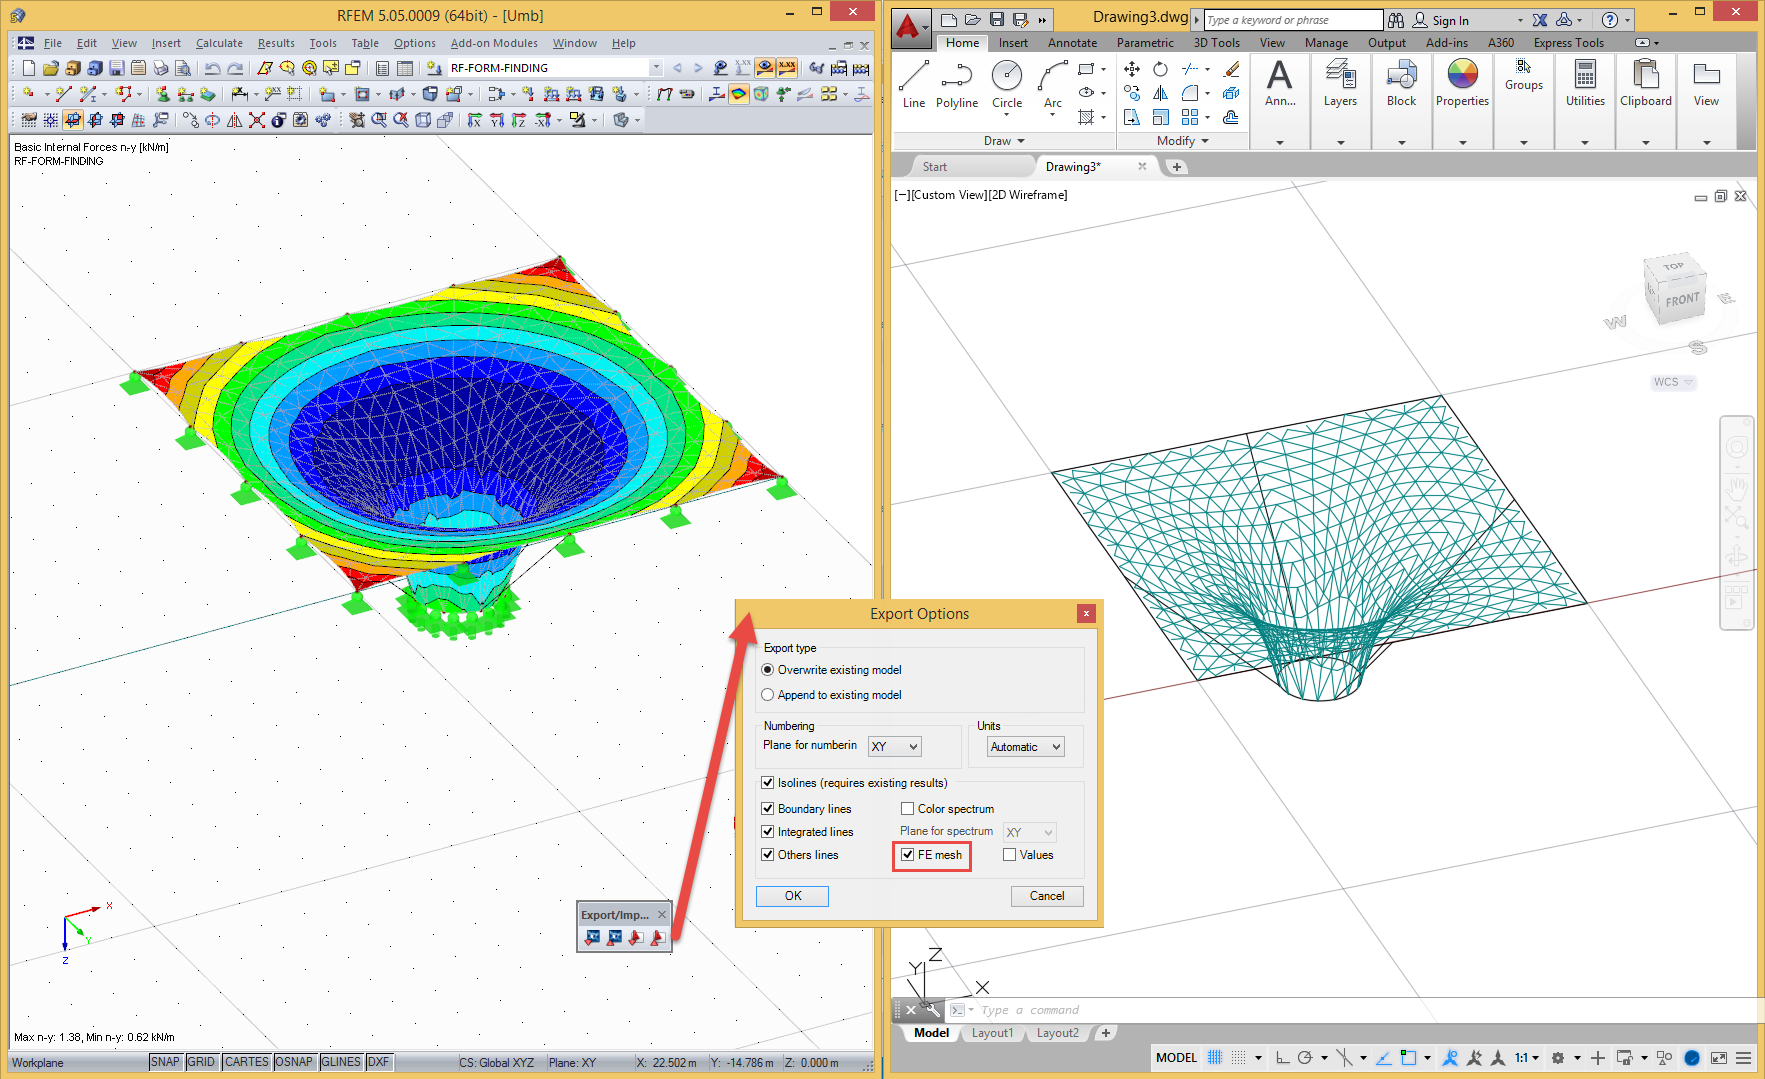1765x1079 pixels.
Task: Click OK in the Export Options dialog
Action: 792,895
